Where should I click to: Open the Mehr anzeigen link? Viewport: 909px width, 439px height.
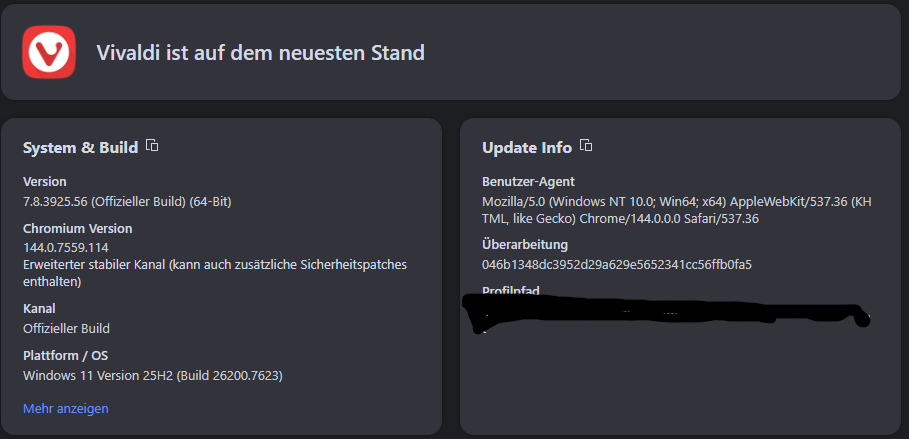[x=66, y=408]
